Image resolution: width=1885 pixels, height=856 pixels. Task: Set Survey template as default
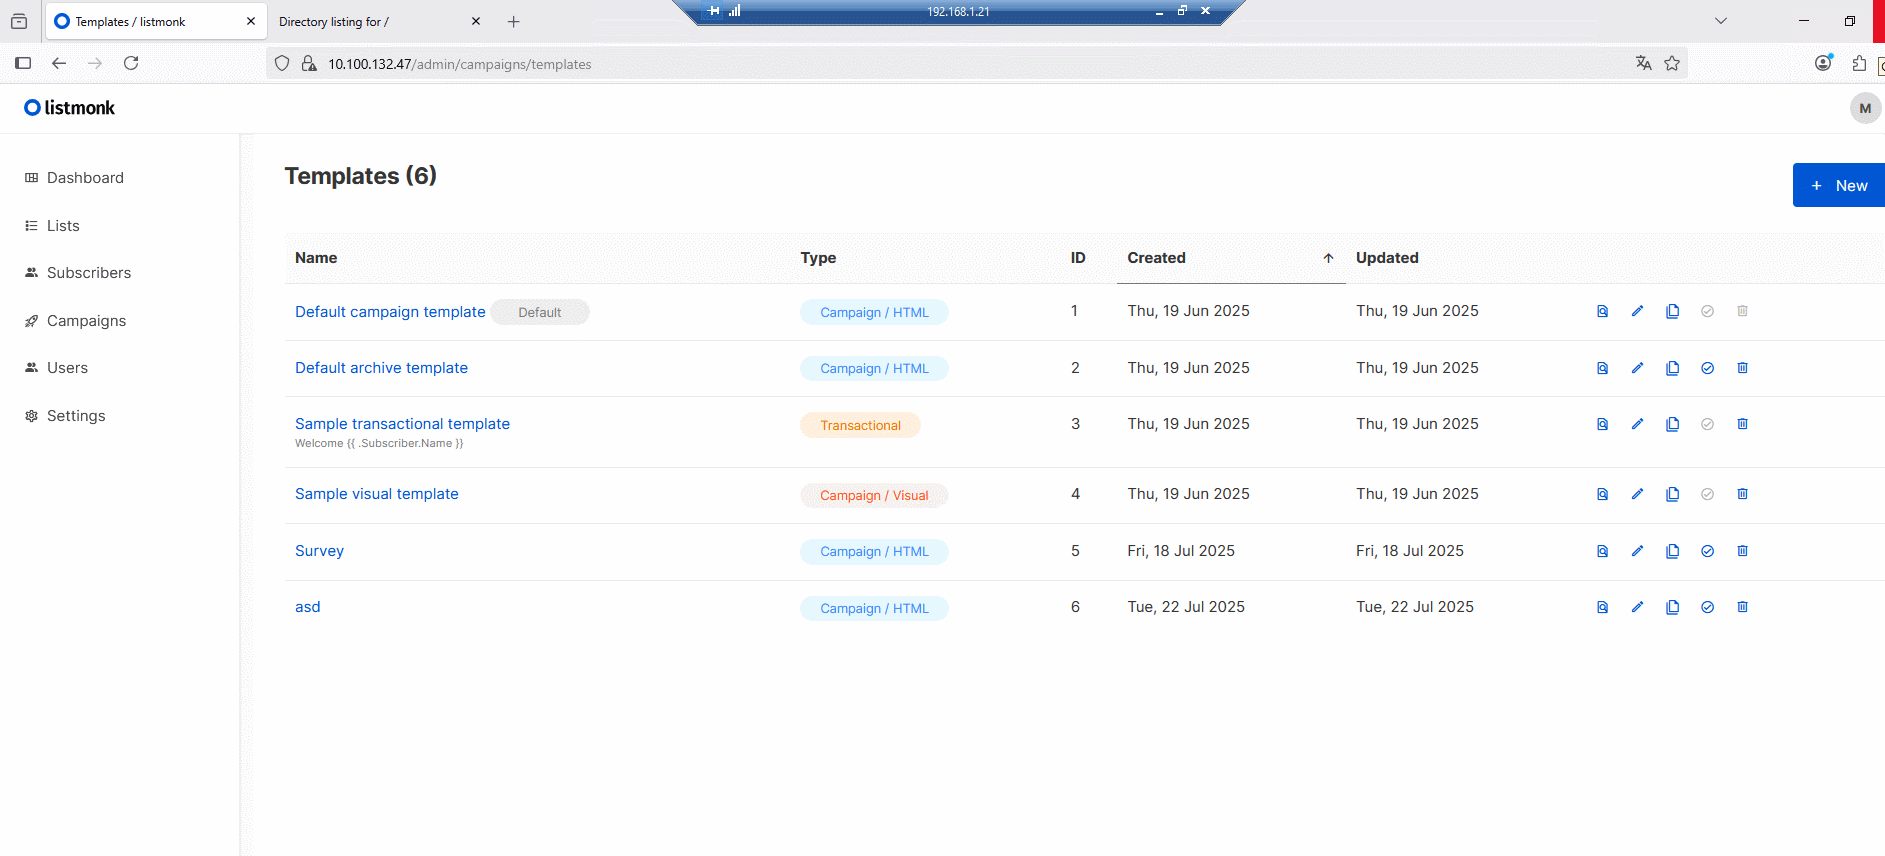tap(1707, 551)
